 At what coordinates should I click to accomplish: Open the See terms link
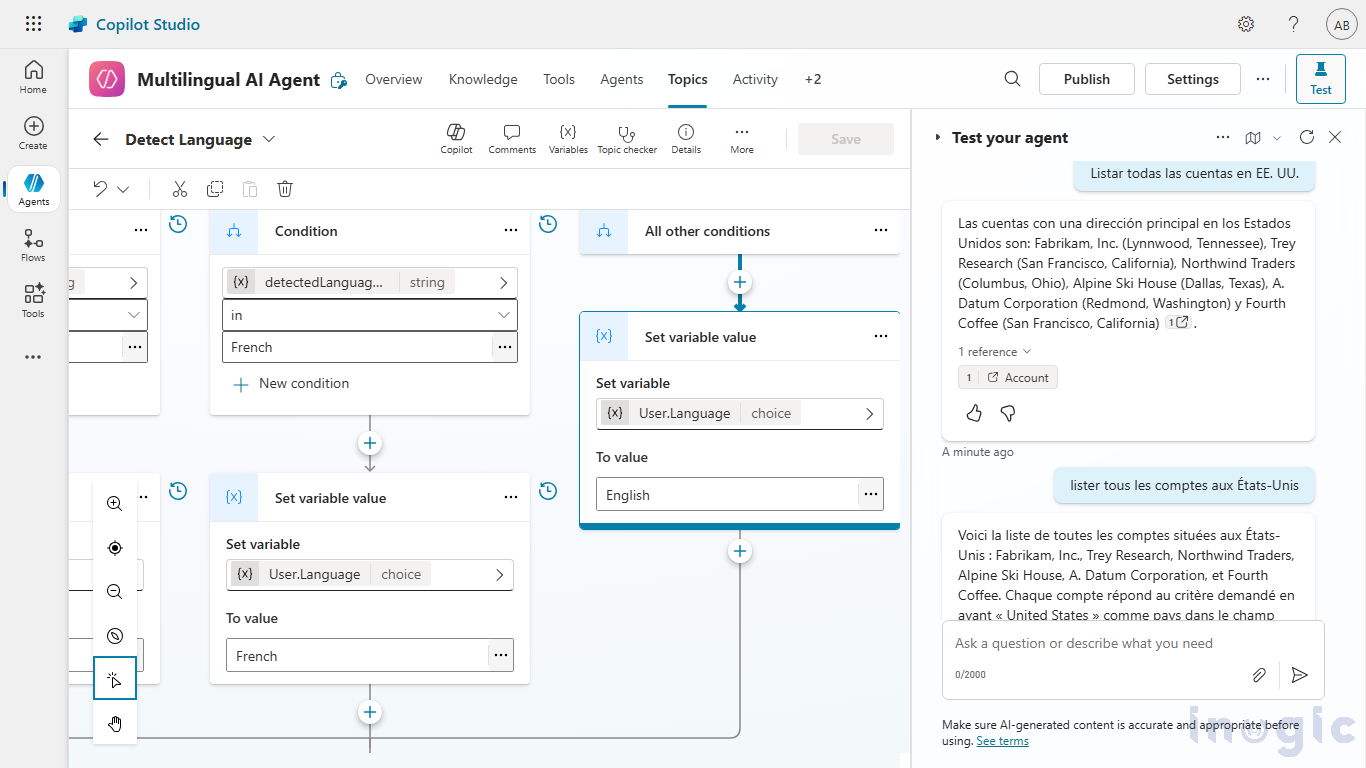(1002, 741)
